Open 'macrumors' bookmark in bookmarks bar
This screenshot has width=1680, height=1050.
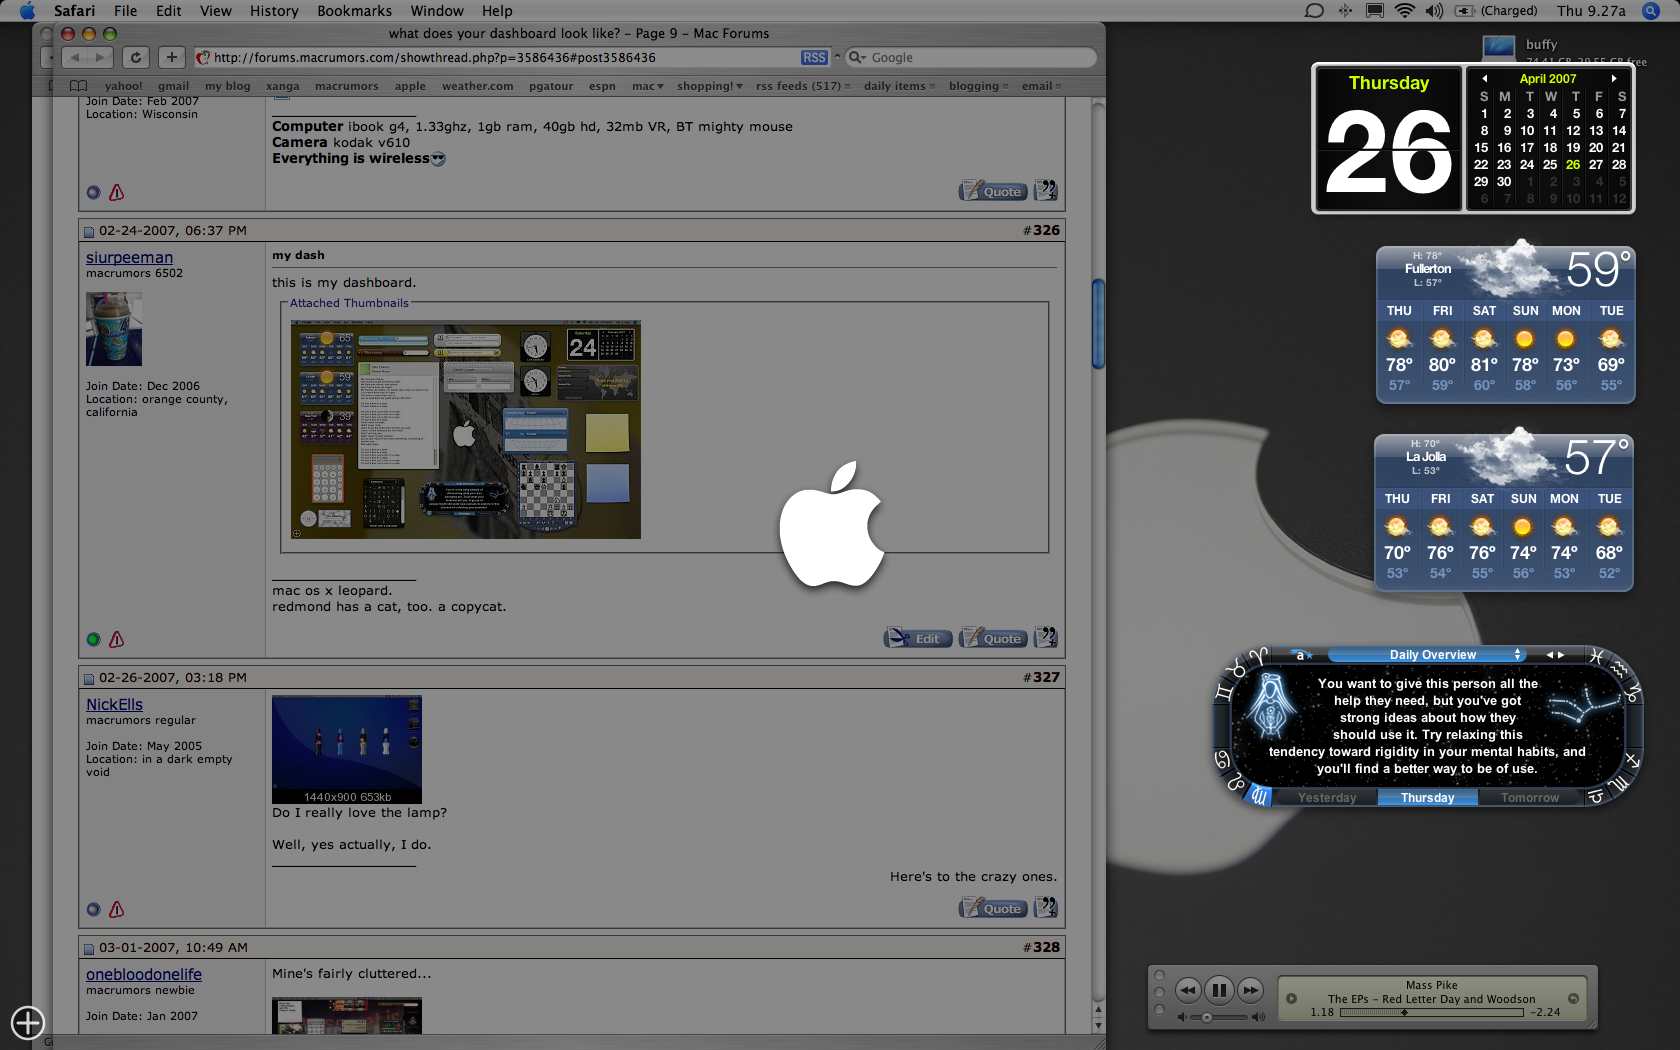coord(346,86)
